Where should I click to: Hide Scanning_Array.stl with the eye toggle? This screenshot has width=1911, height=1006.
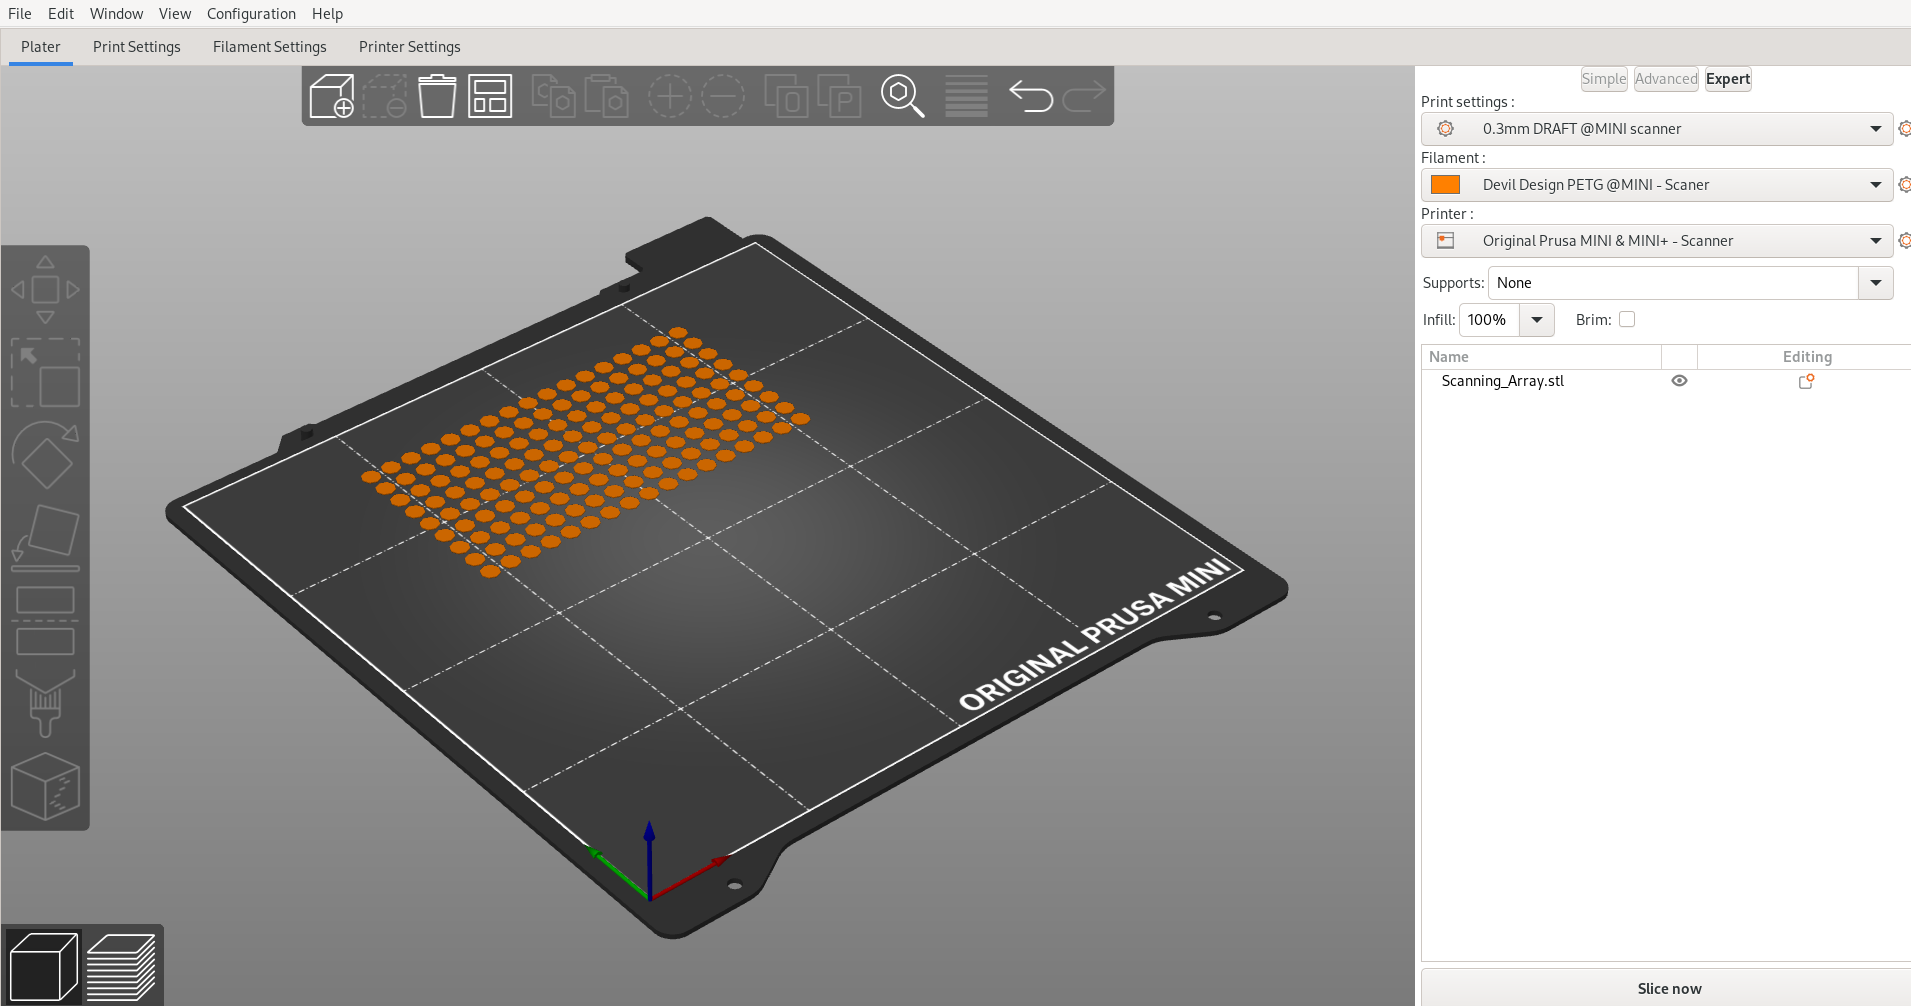(x=1678, y=380)
